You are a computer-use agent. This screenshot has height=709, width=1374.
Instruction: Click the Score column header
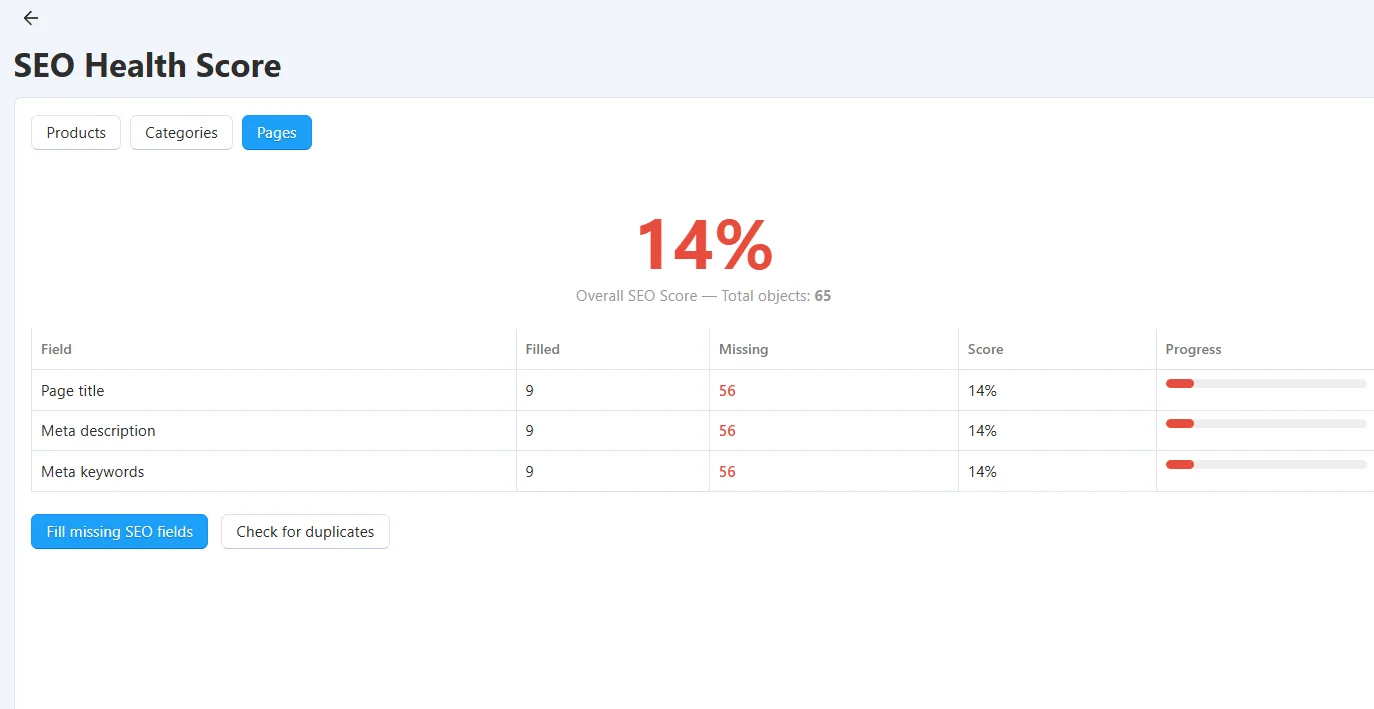pos(985,349)
